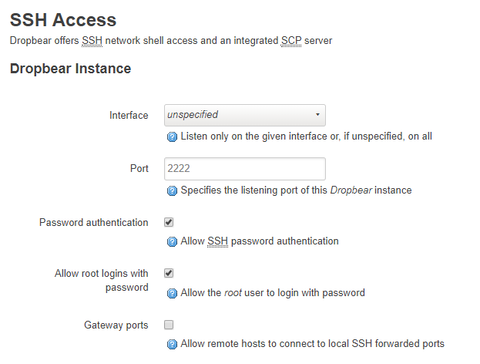Open the Interface dropdown showing unspecified
The height and width of the screenshot is (364, 480).
pyautogui.click(x=245, y=115)
